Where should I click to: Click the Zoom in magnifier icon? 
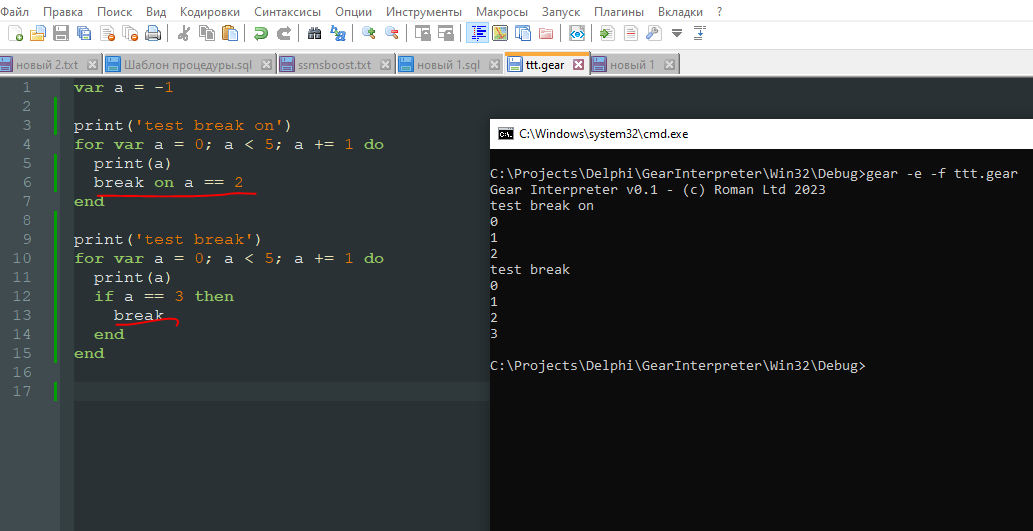coord(369,33)
